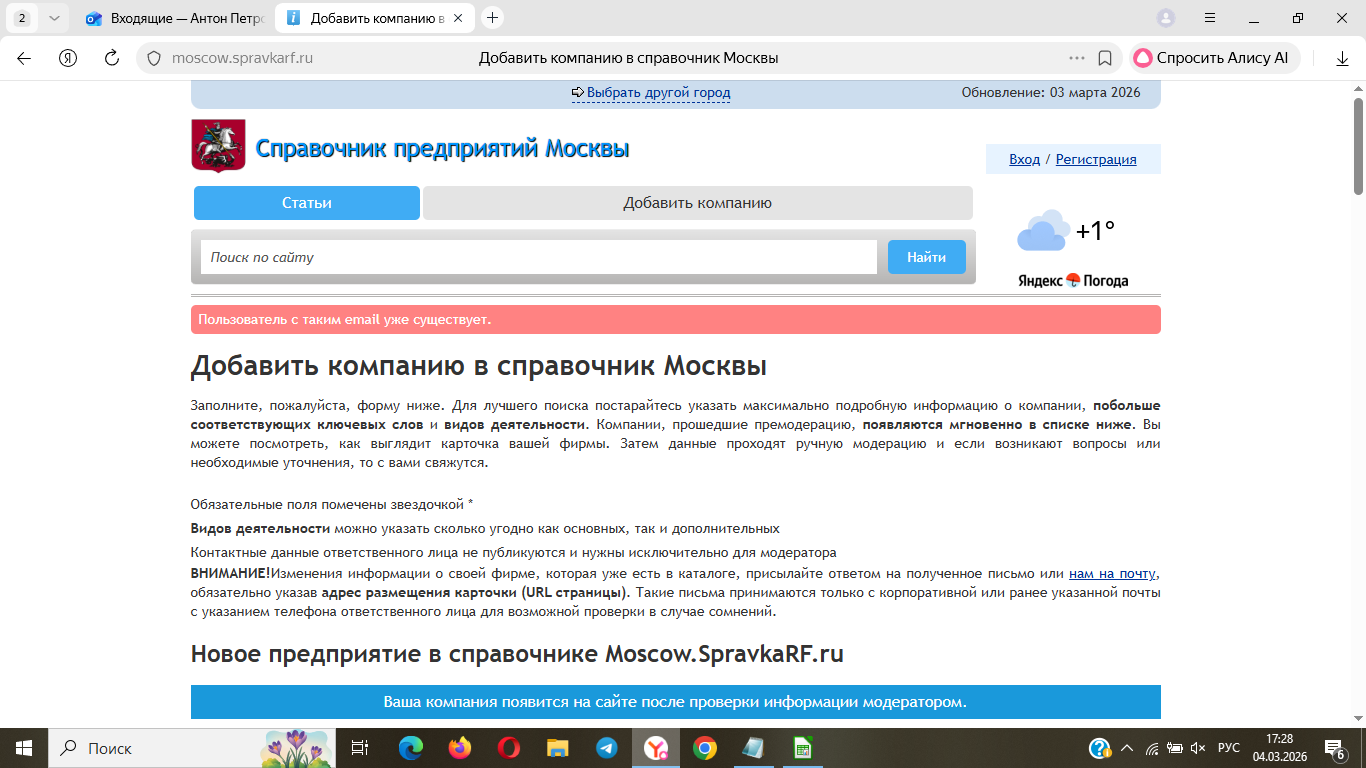Open Yandex home via the Я icon
Image resolution: width=1366 pixels, height=768 pixels.
pos(68,58)
